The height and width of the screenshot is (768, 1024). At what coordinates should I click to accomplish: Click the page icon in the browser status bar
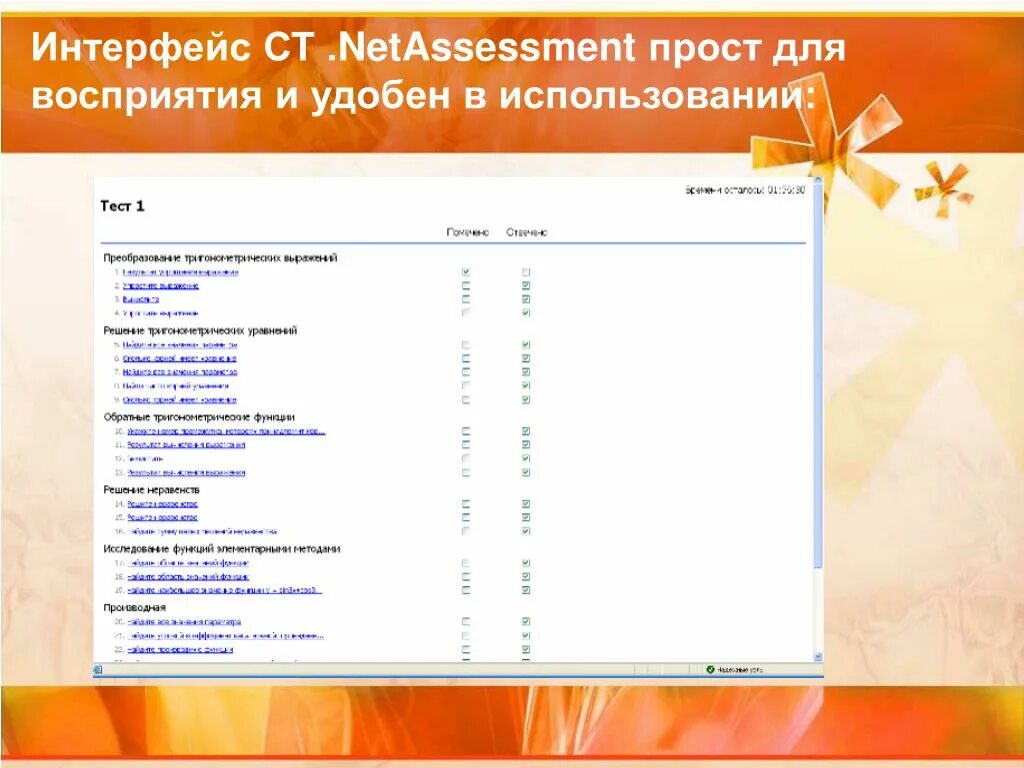click(98, 669)
